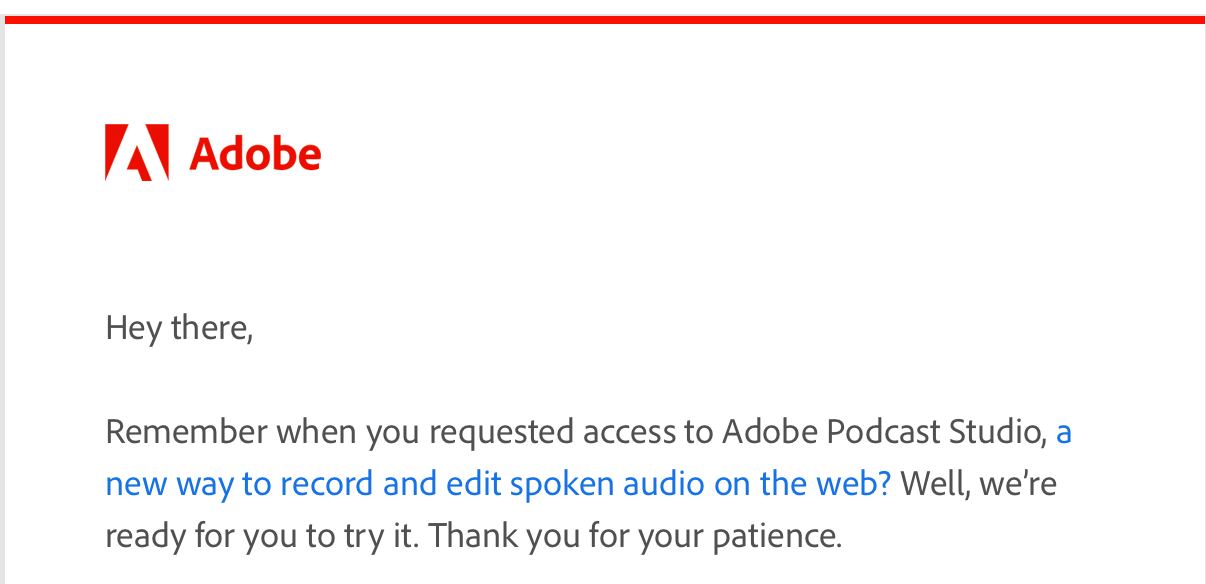Click the word "record" in the blue link

[330, 484]
